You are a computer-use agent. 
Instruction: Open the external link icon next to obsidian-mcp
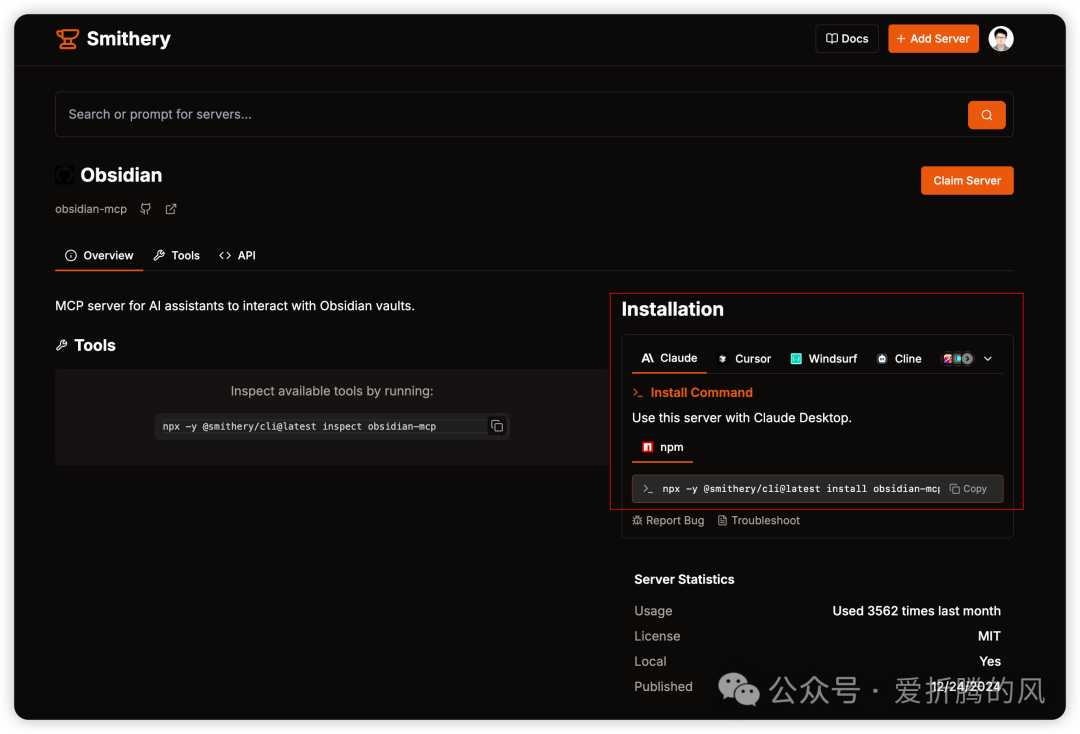171,209
